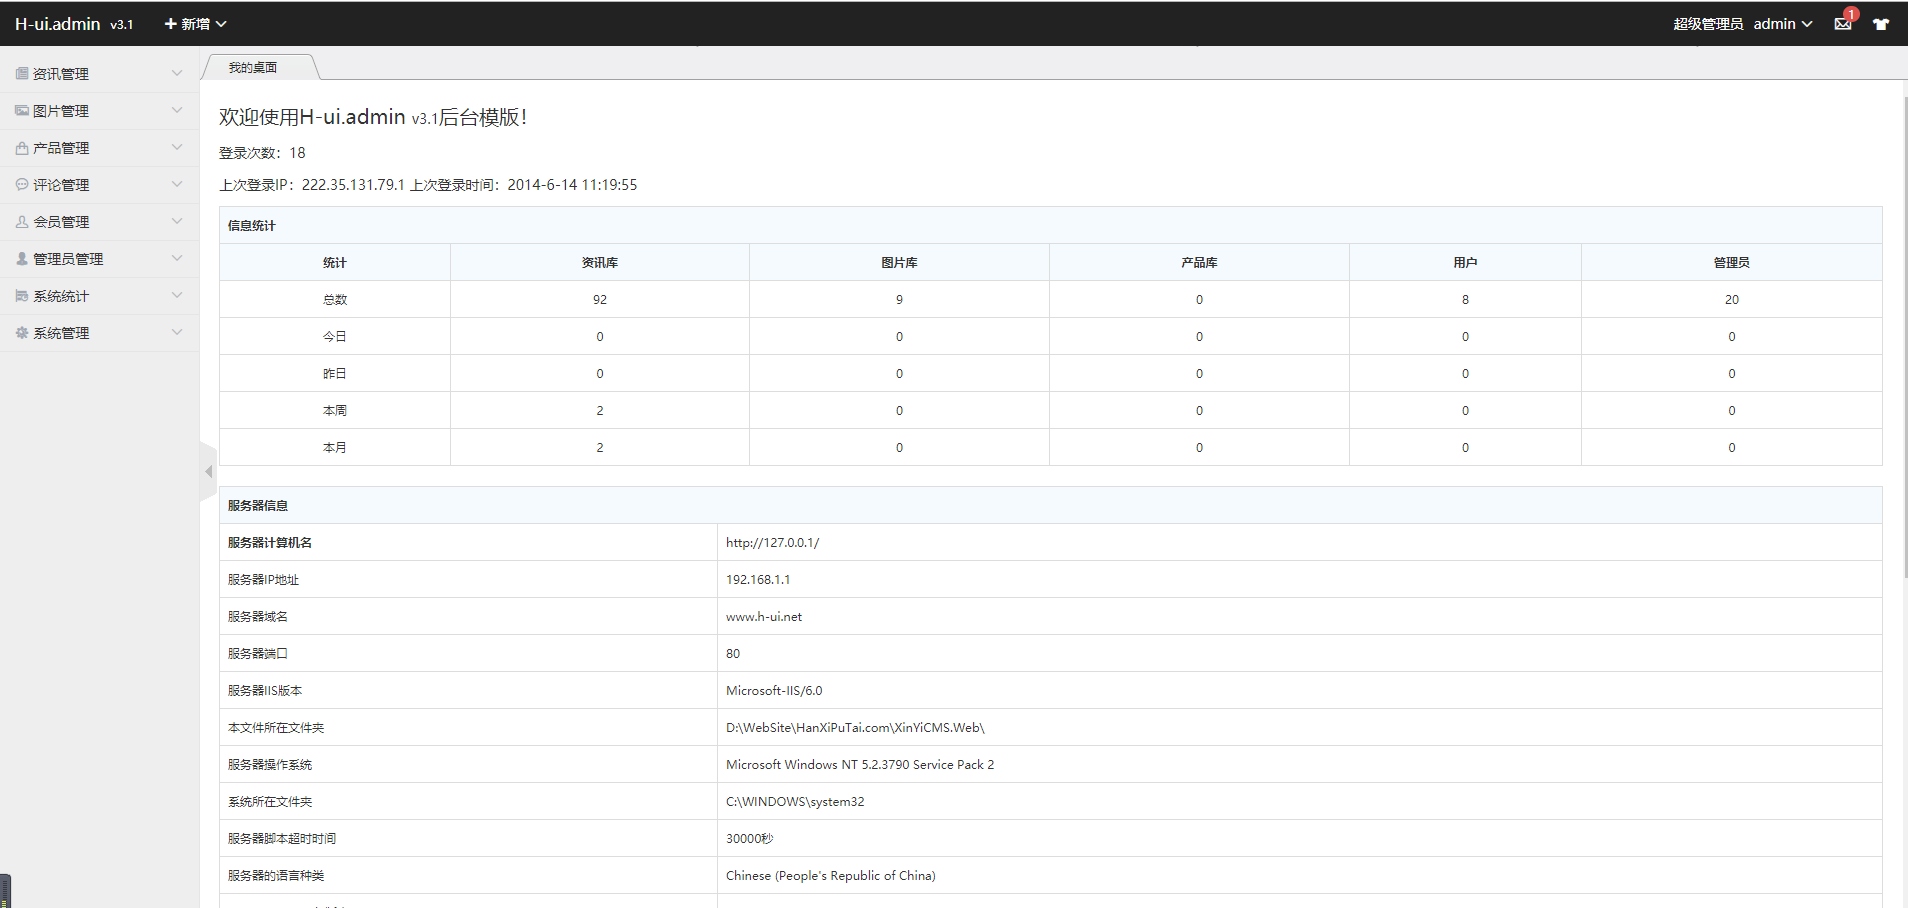Viewport: 1908px width, 908px height.
Task: Click the 评论管理 speech bubble icon
Action: pyautogui.click(x=22, y=185)
